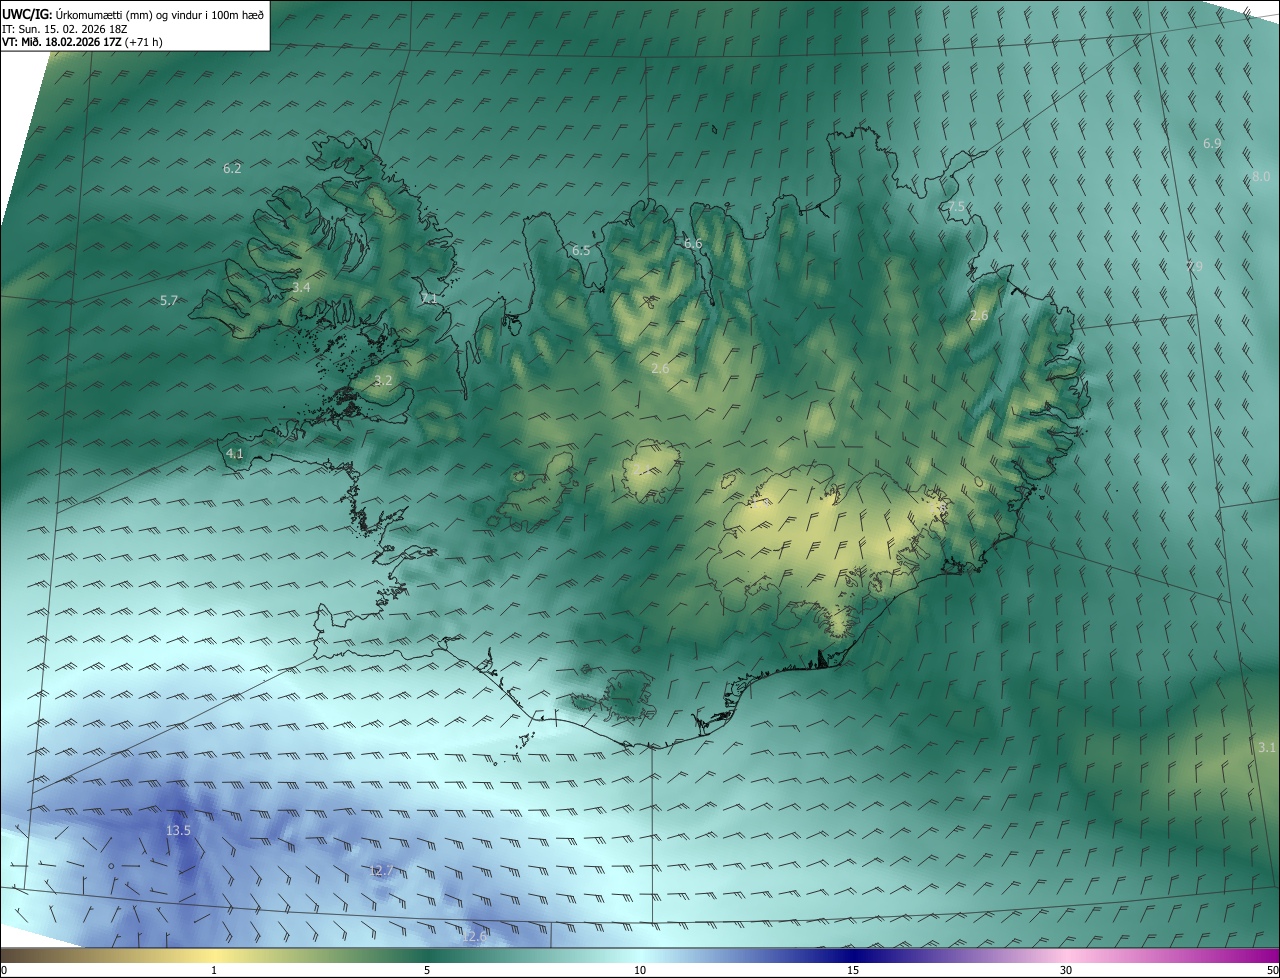Click the 15 tick on the color scale
1280x978 pixels.
853,970
